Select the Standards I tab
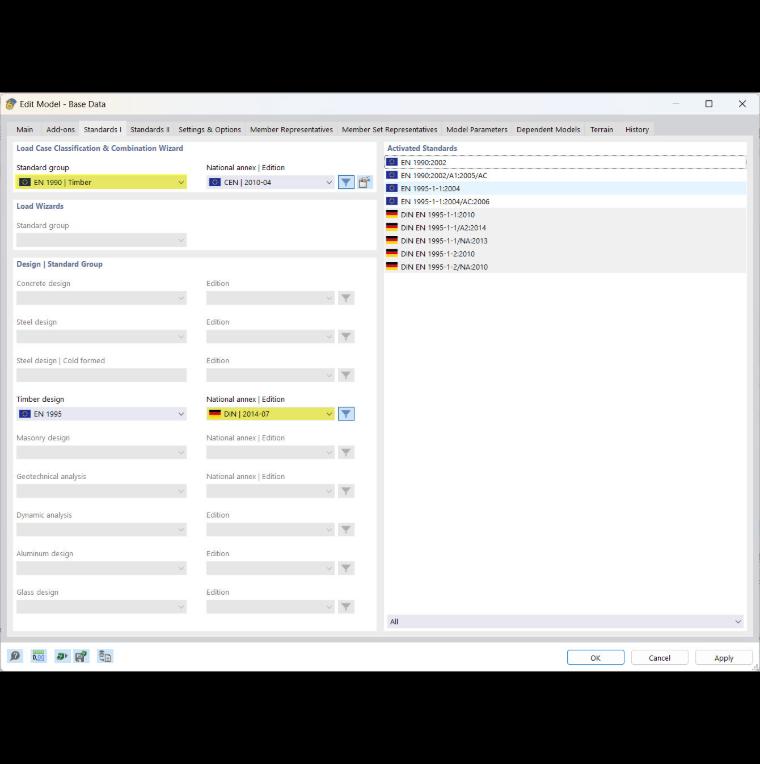760x764 pixels. pyautogui.click(x=102, y=129)
